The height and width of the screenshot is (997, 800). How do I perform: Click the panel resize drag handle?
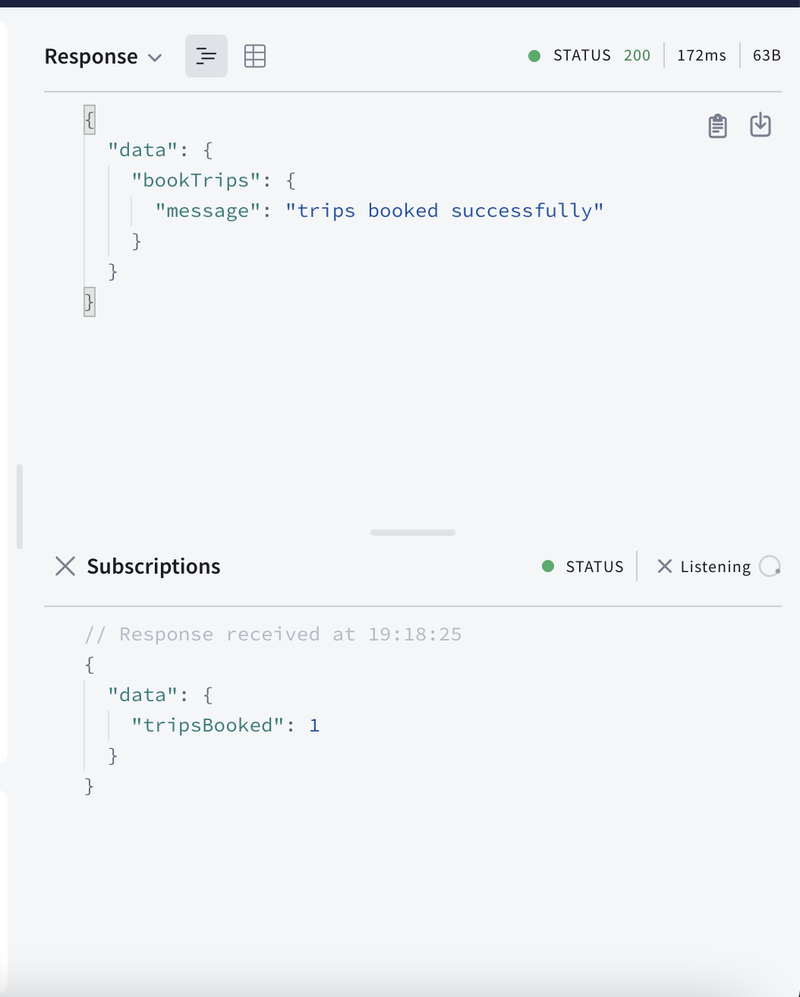[412, 533]
